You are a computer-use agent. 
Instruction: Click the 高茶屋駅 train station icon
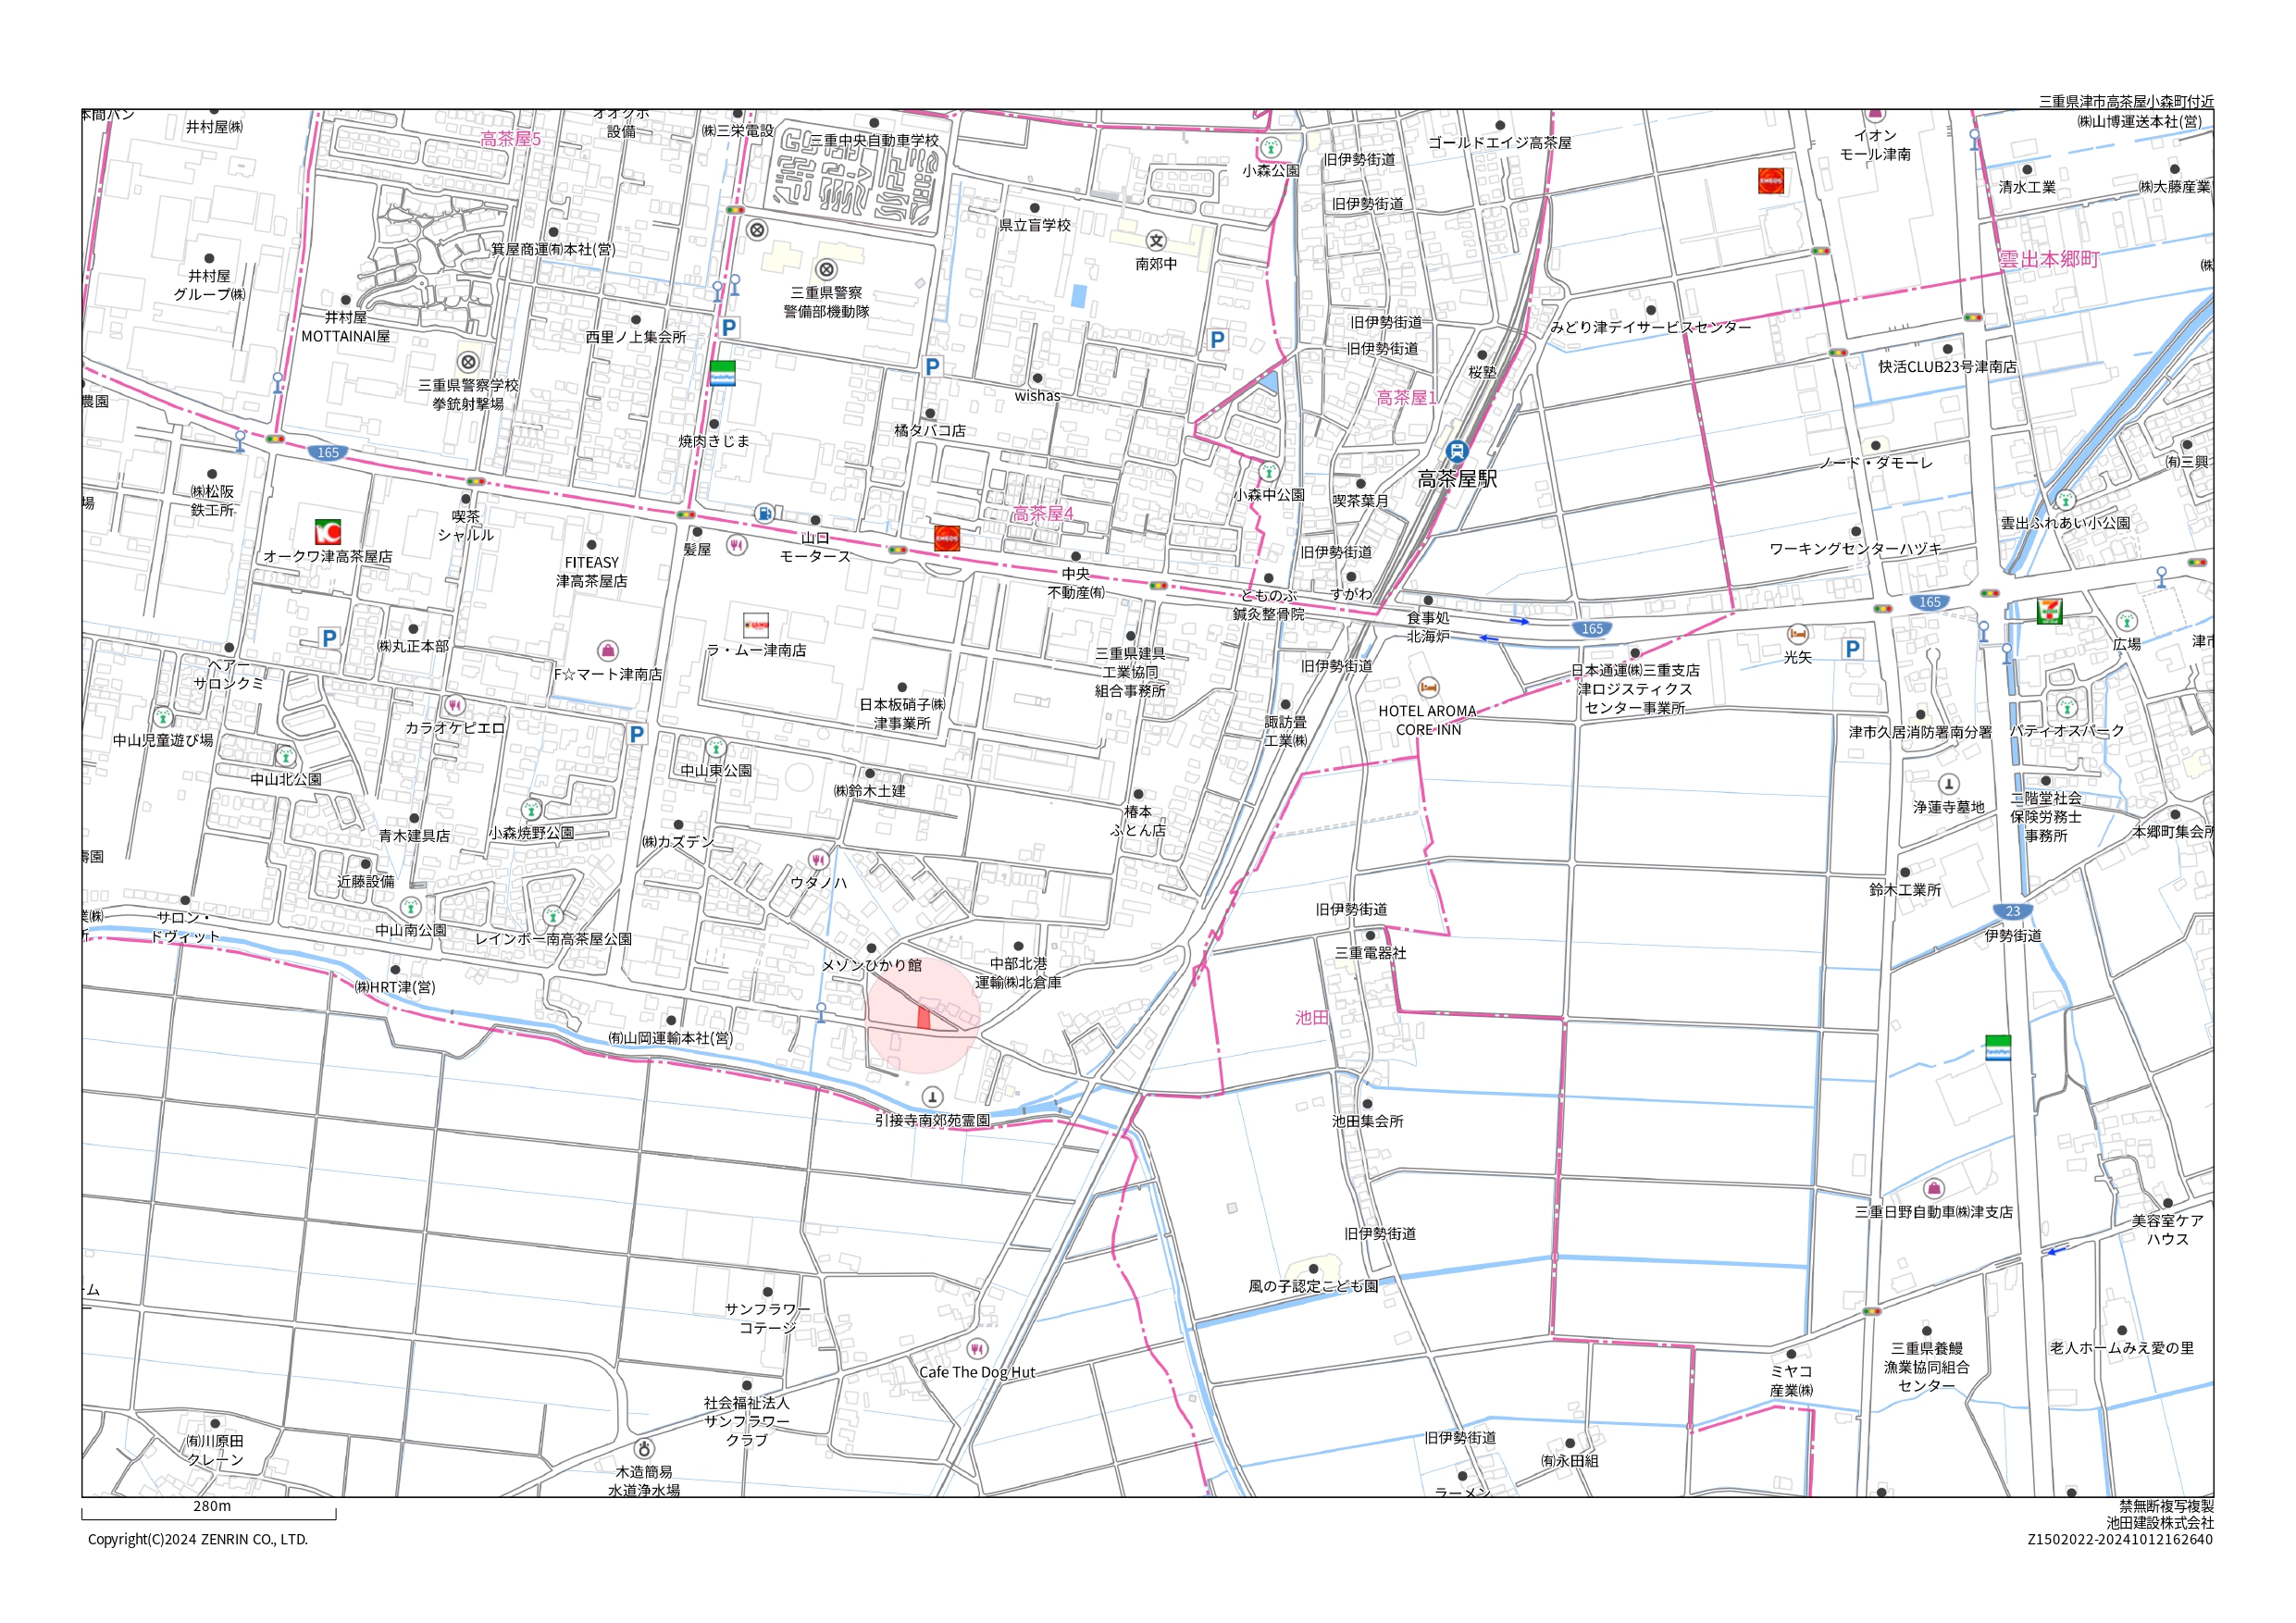pyautogui.click(x=1456, y=452)
